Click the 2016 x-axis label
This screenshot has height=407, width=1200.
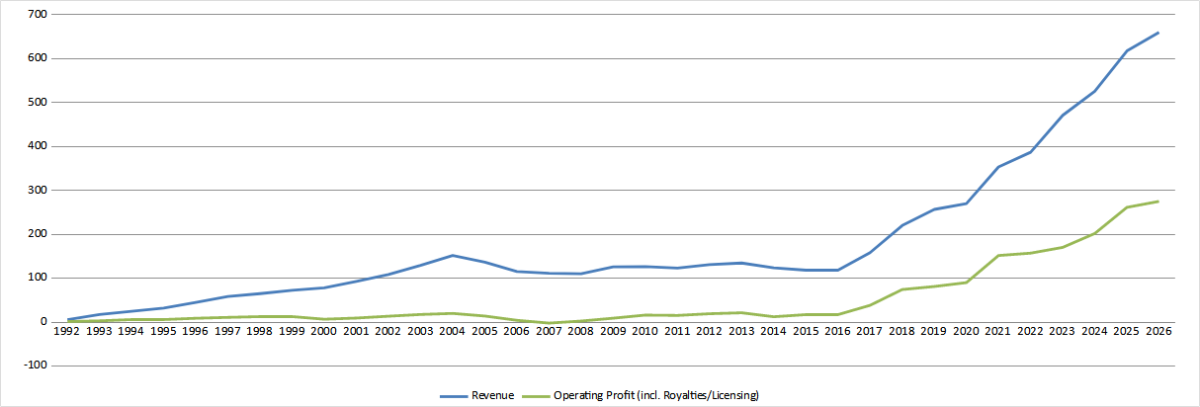(x=837, y=333)
